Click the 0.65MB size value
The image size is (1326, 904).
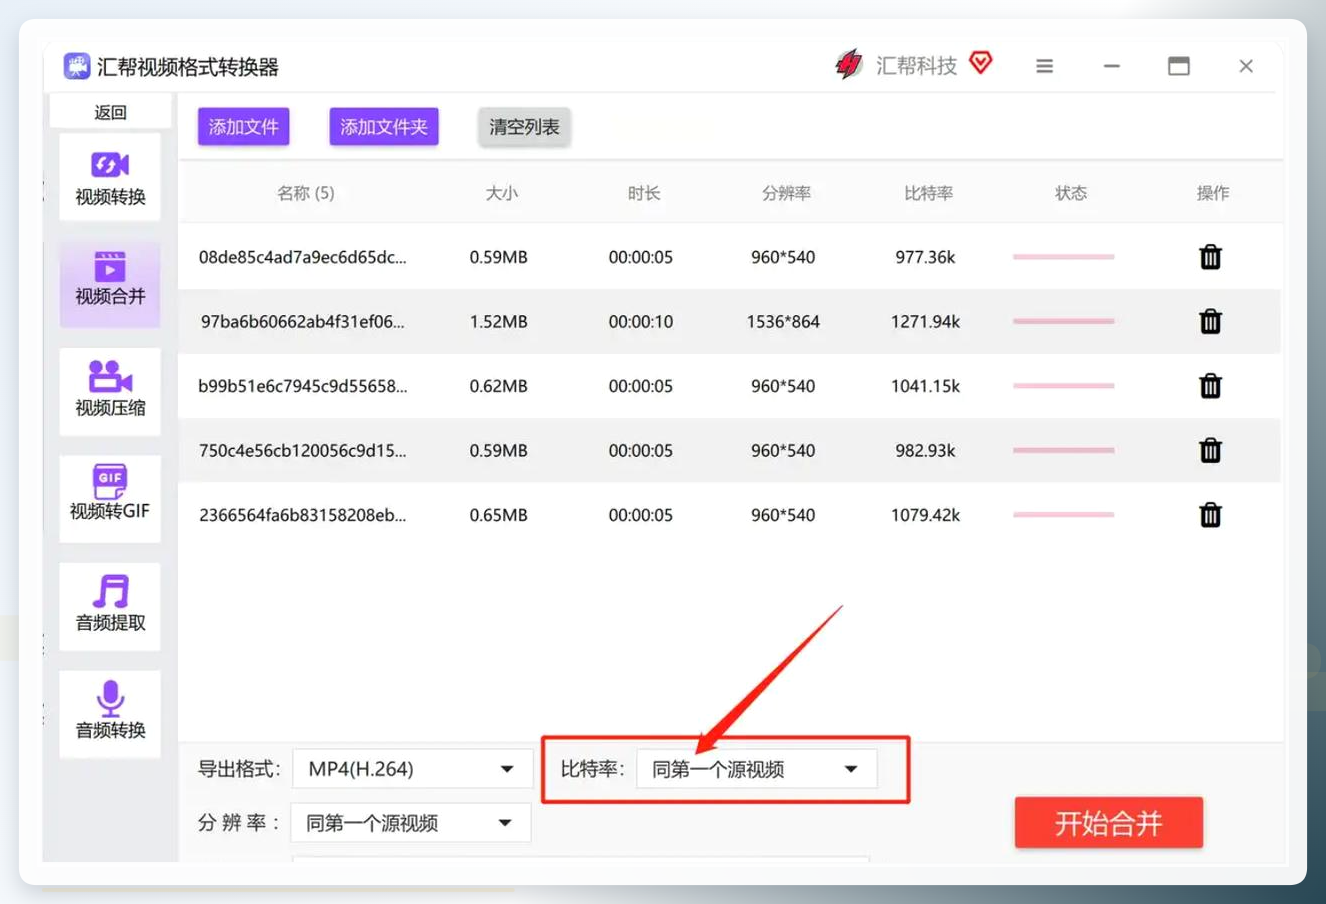[499, 515]
